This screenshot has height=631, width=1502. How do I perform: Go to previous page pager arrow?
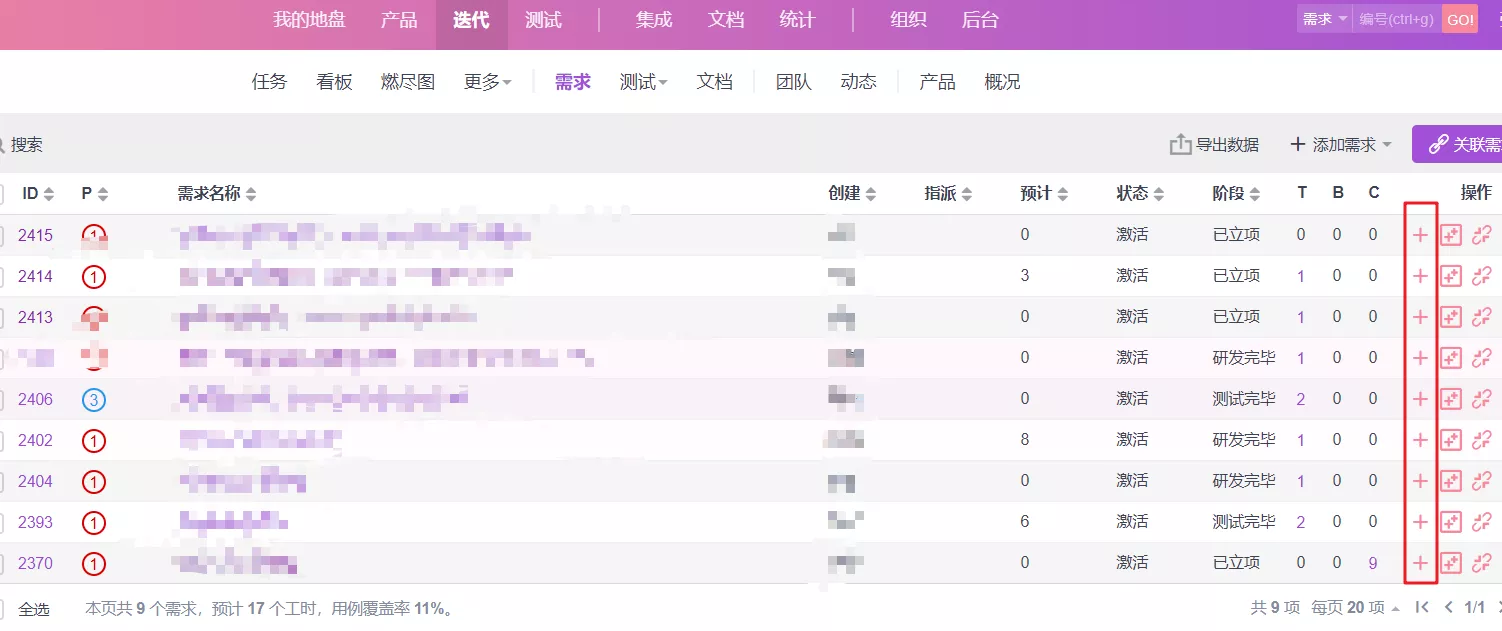[1449, 607]
